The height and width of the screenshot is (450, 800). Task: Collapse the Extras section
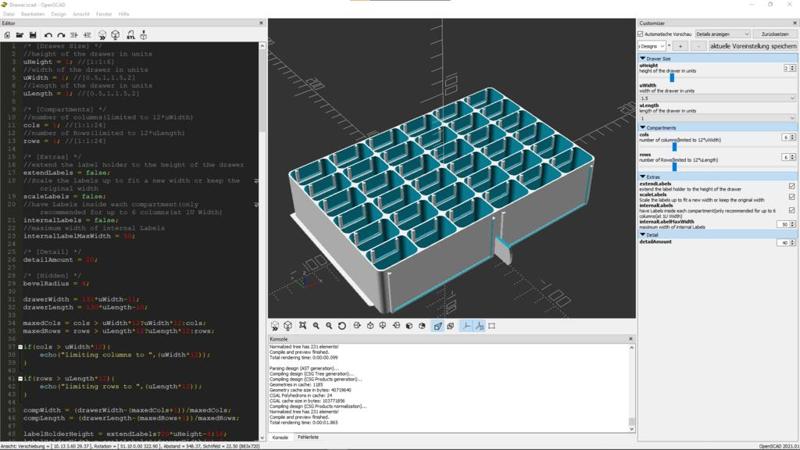pyautogui.click(x=643, y=177)
